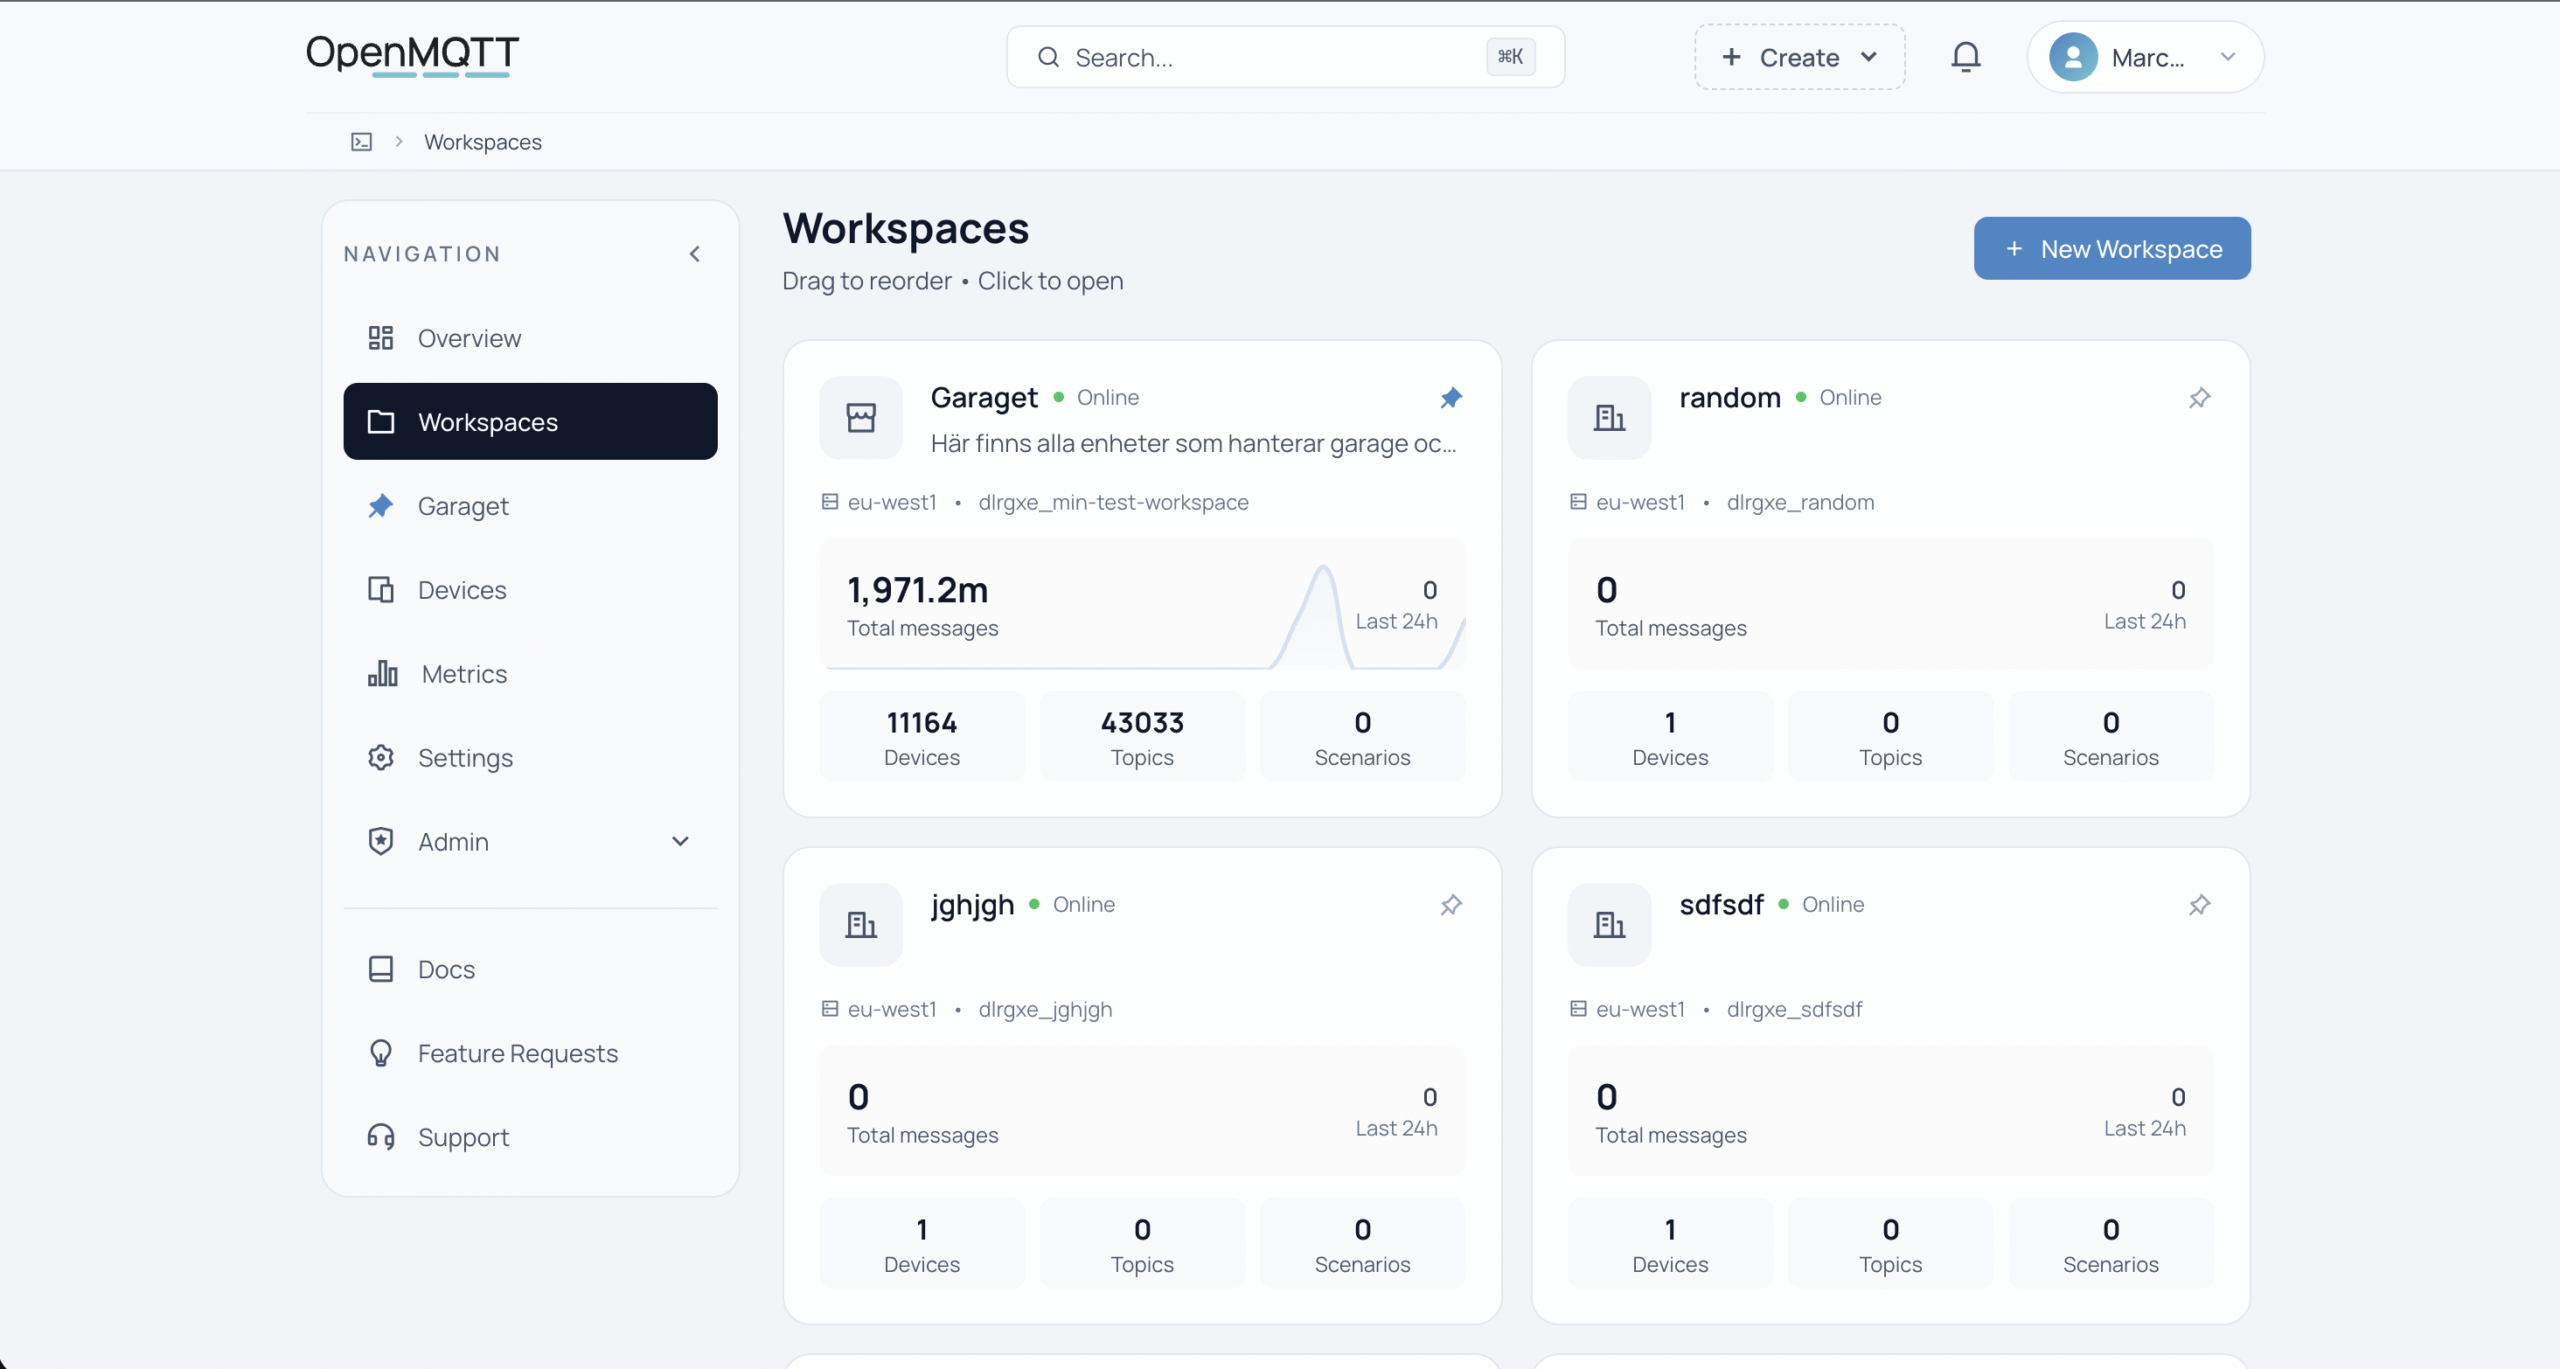The width and height of the screenshot is (2560, 1369).
Task: Click the user avatar icon
Action: click(2073, 57)
